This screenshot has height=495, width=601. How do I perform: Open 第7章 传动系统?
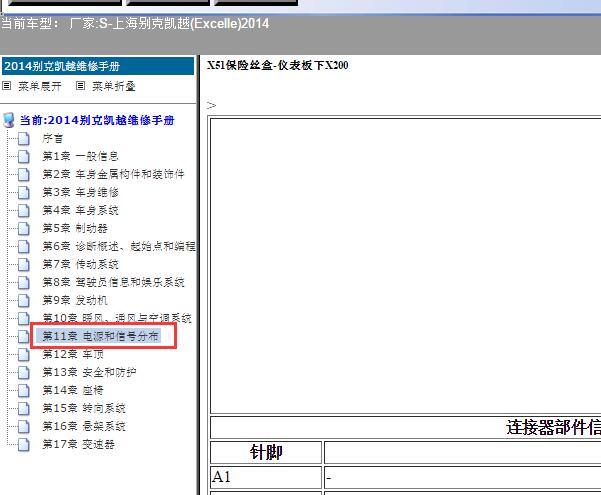(x=80, y=264)
